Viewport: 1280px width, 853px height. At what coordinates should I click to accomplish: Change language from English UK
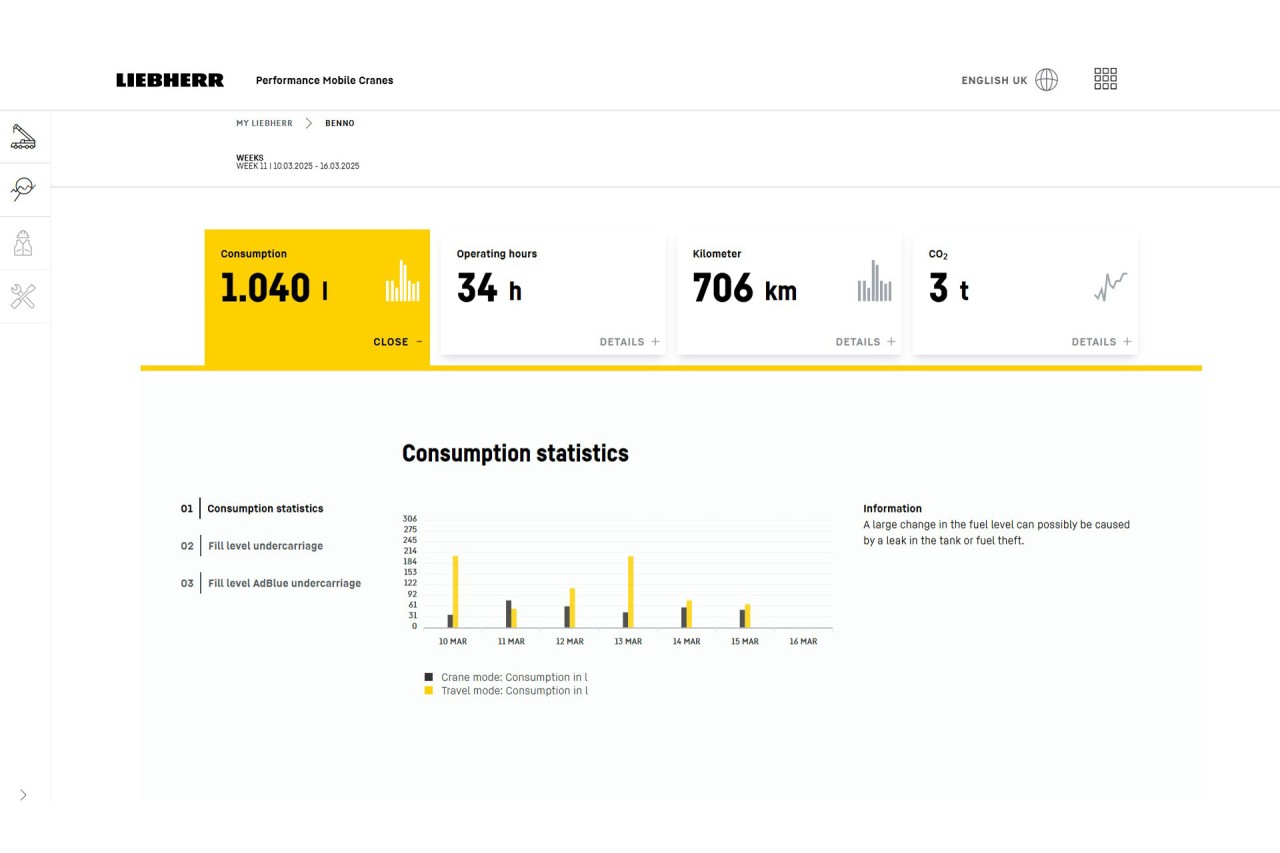pyautogui.click(x=994, y=81)
